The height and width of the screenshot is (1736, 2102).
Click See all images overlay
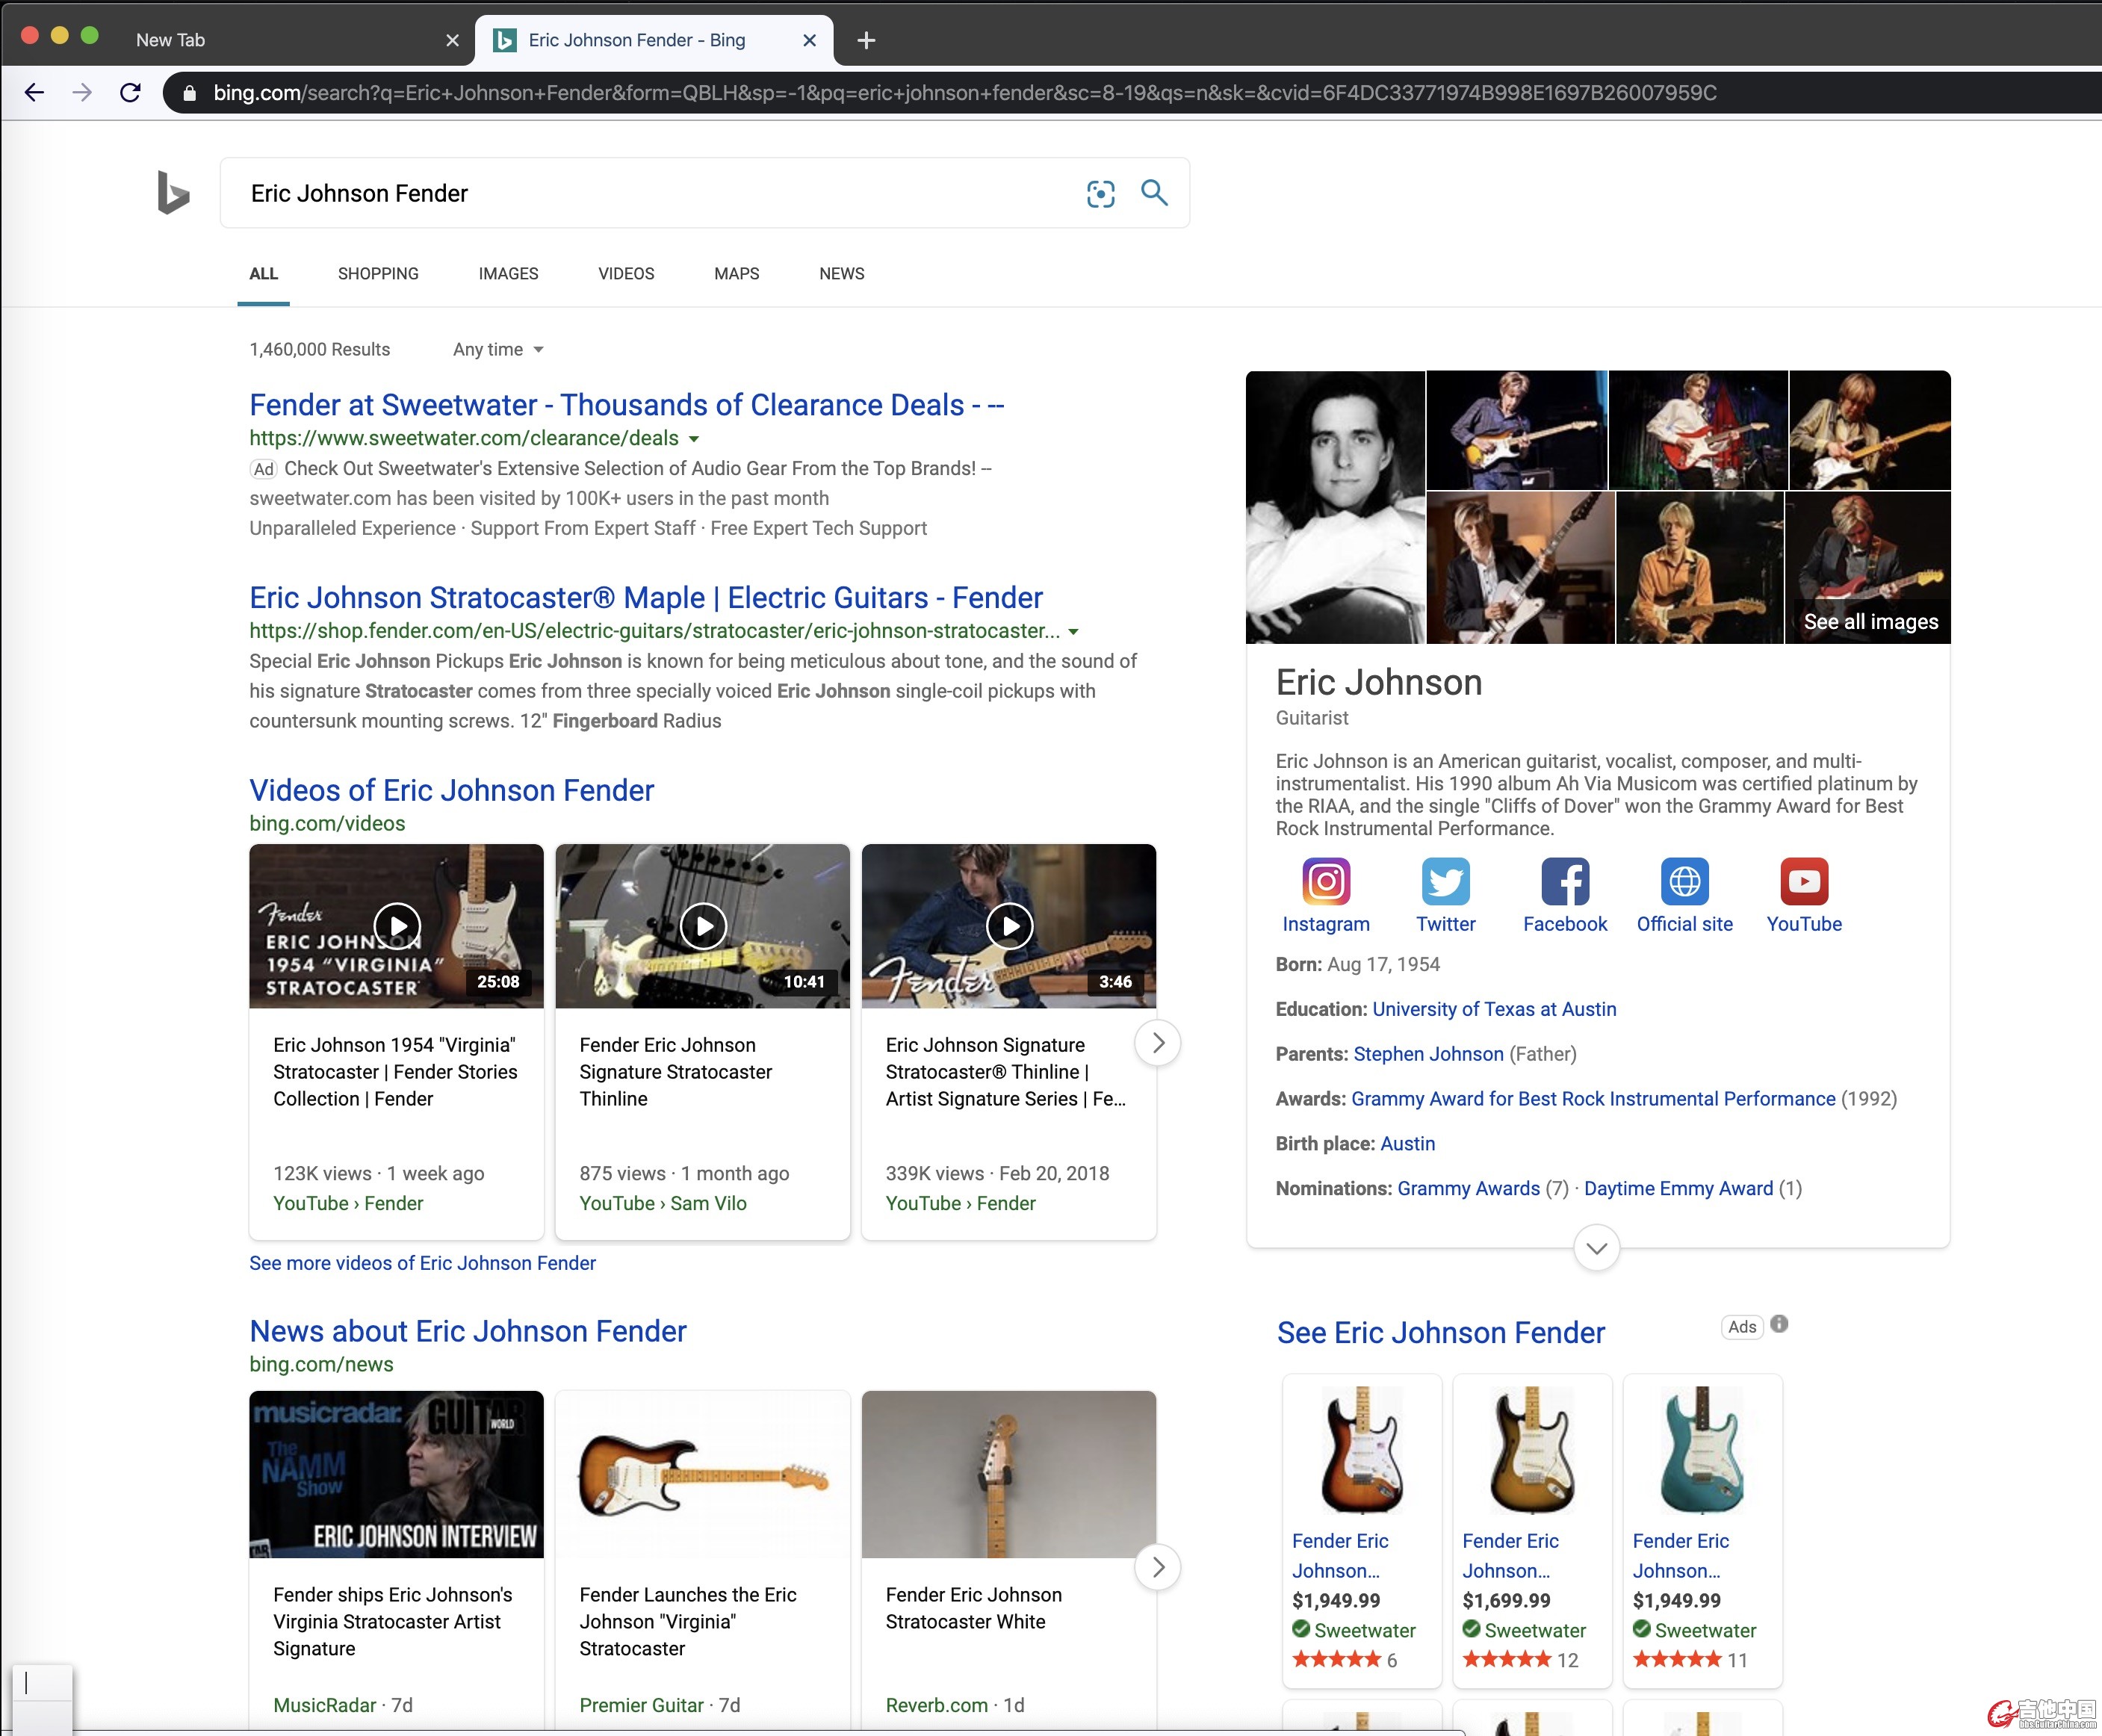(x=1871, y=621)
